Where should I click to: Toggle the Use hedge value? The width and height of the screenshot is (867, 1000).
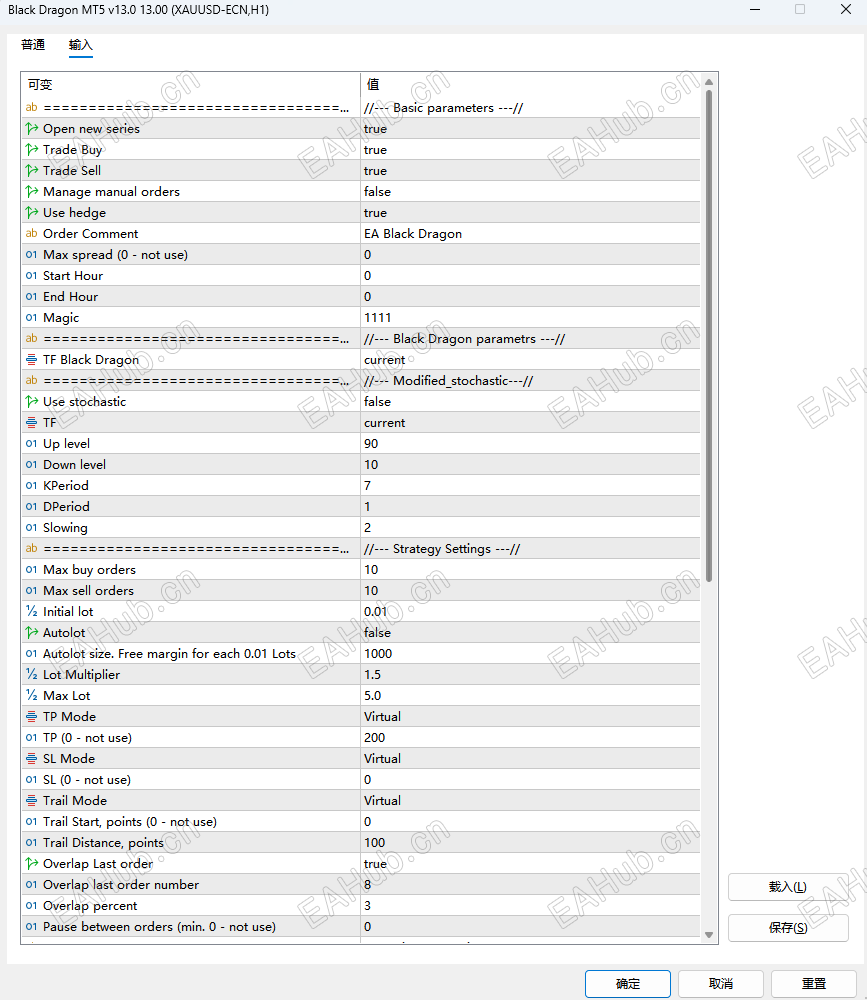coord(530,213)
